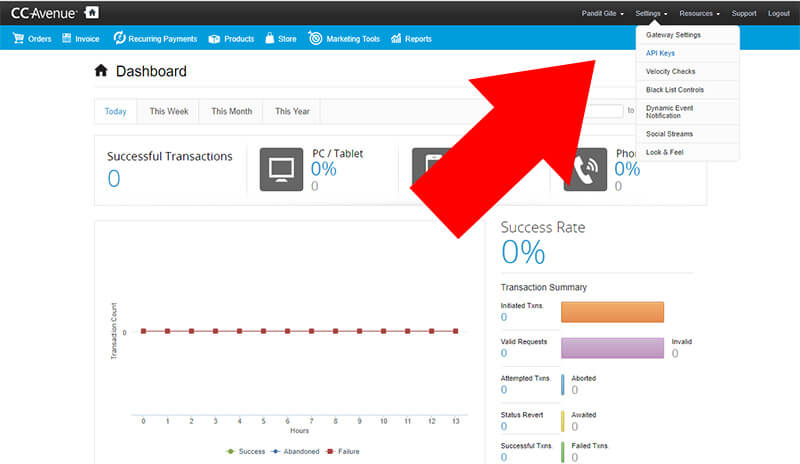The image size is (800, 464).
Task: Open the Support link
Action: (x=744, y=14)
